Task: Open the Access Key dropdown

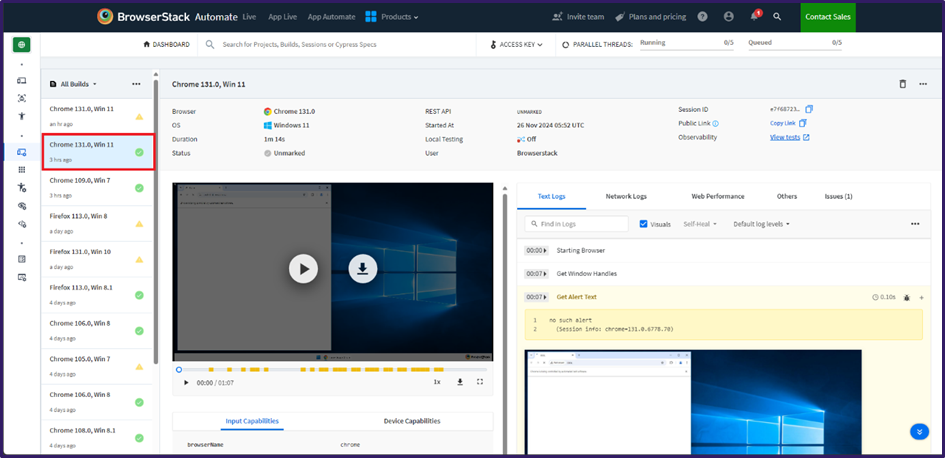Action: (520, 44)
